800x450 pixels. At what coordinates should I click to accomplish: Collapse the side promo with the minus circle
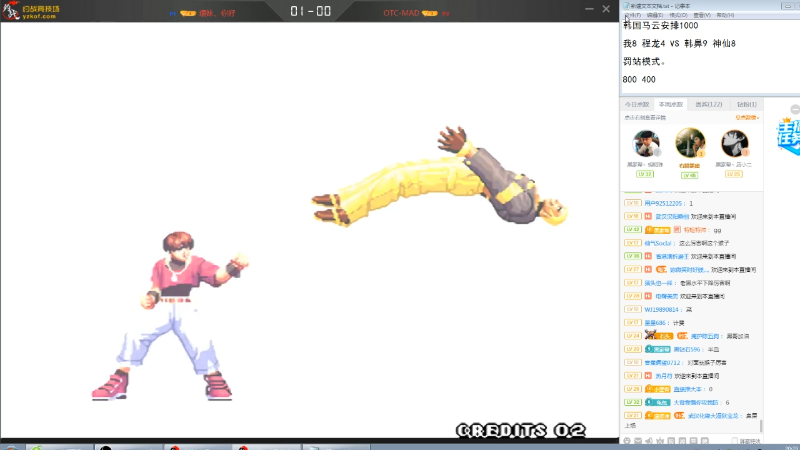pos(795,110)
